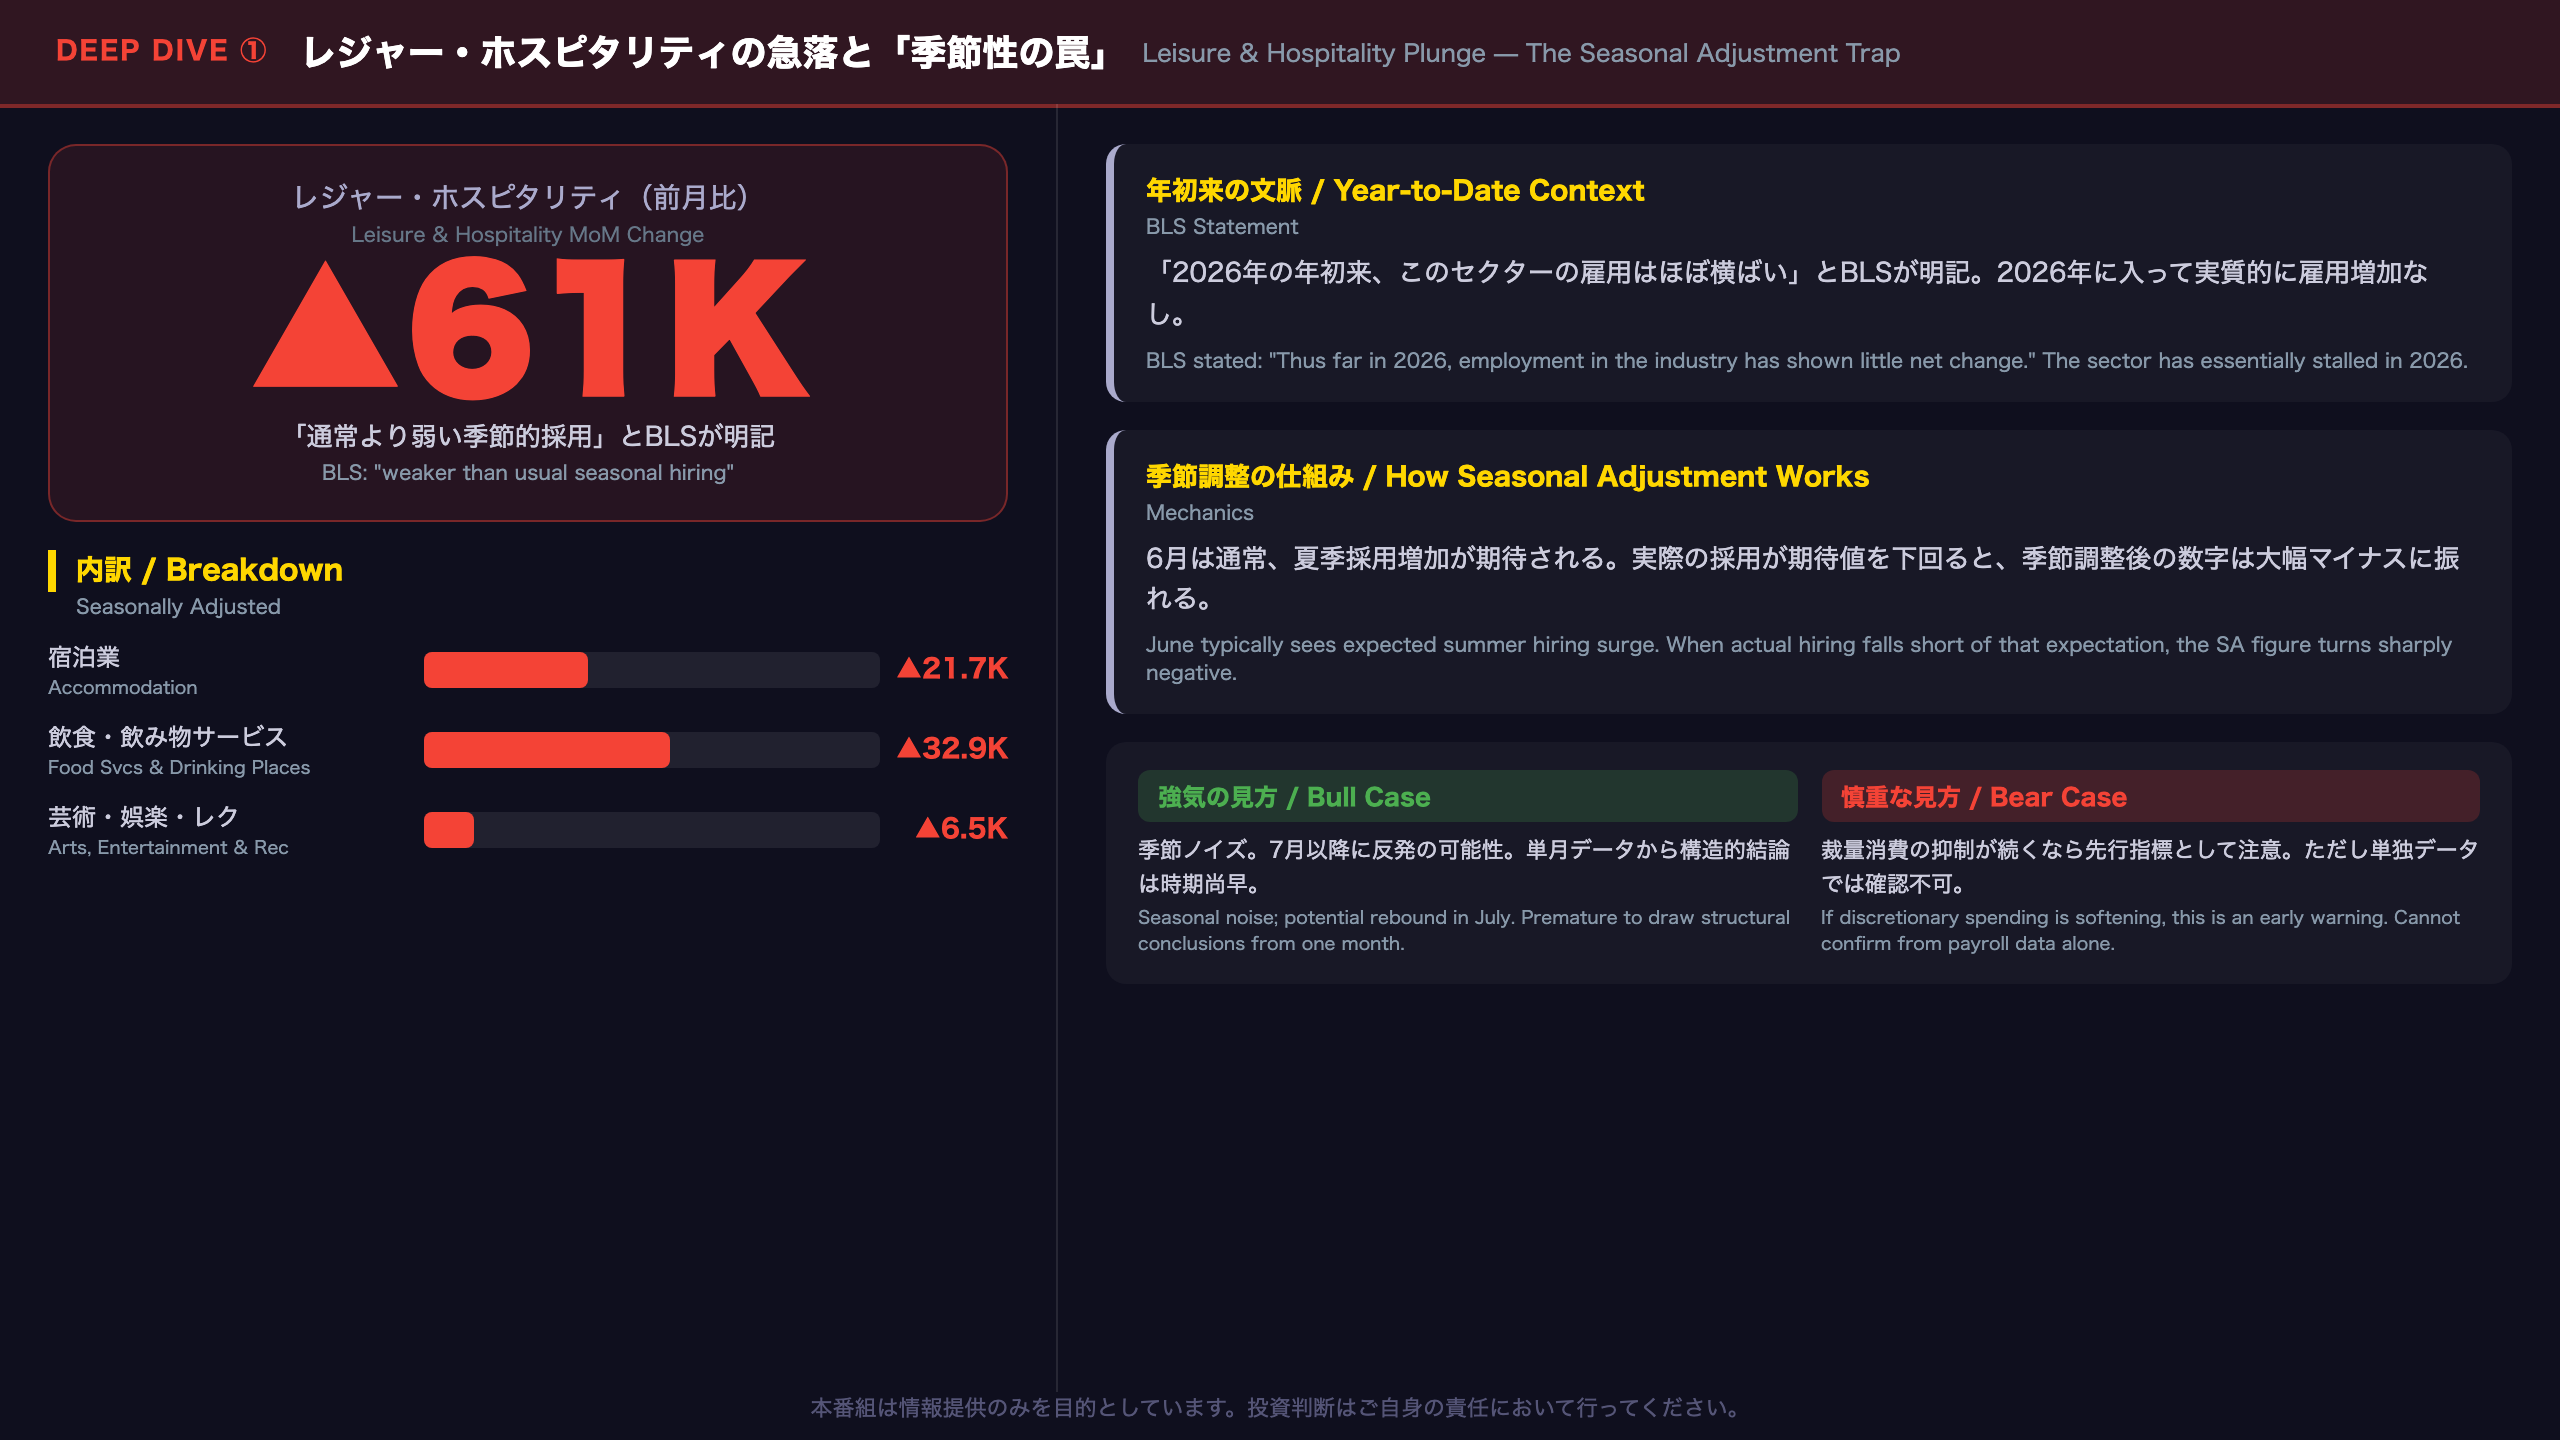Click the ▲32.9K value
Image resolution: width=2560 pixels, height=1440 pixels.
pos(952,748)
